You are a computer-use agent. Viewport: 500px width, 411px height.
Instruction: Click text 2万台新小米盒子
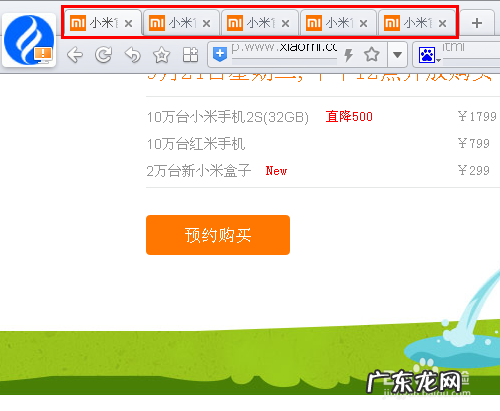tap(199, 171)
